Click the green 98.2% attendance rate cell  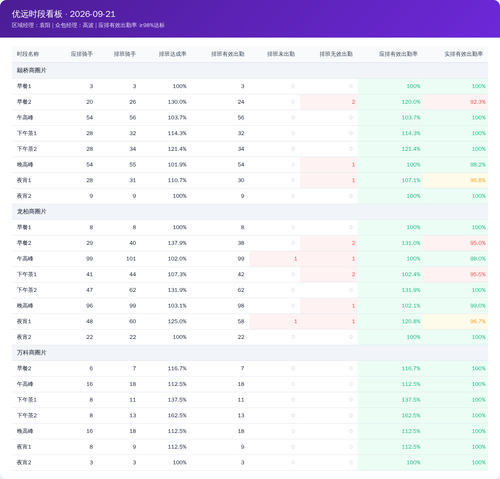tap(456, 165)
